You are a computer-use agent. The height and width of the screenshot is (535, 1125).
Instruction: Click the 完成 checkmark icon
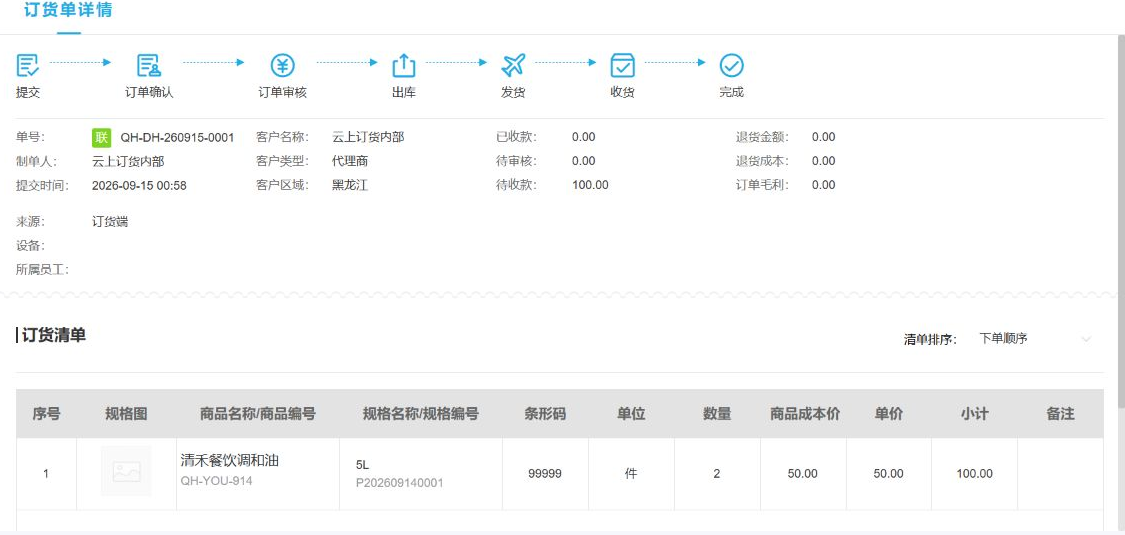(x=731, y=65)
